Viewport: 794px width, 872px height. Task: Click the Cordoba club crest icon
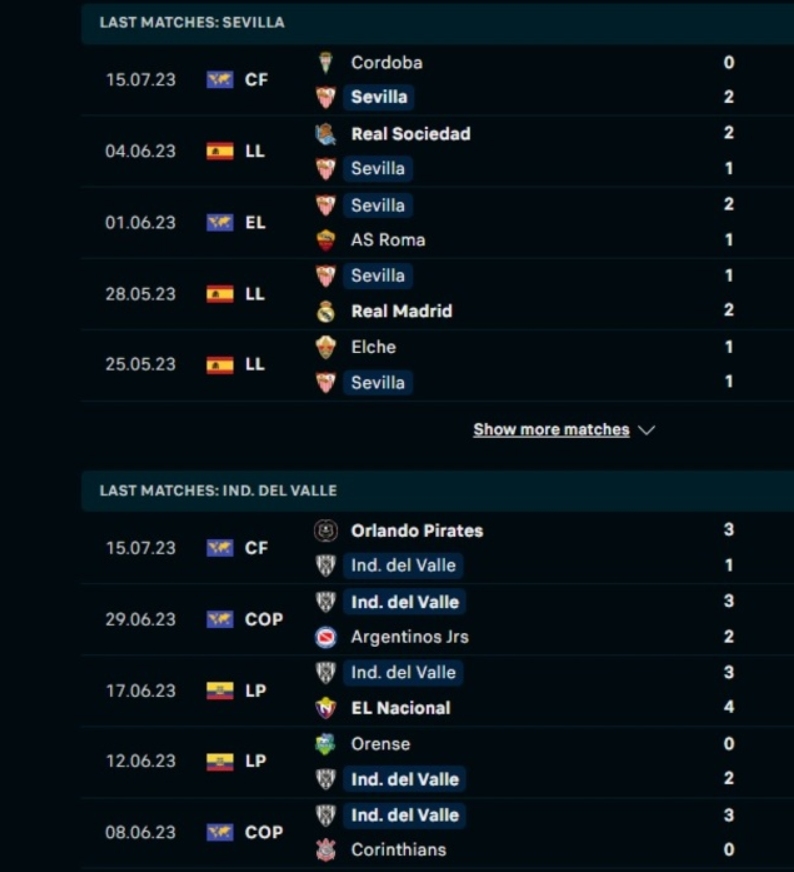coord(326,62)
